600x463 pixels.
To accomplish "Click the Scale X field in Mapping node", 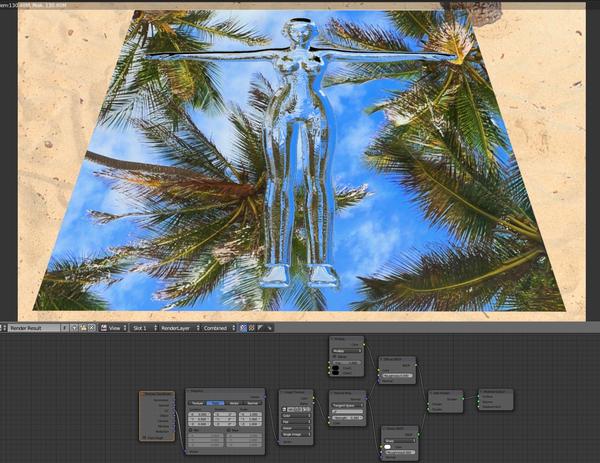I will [250, 414].
